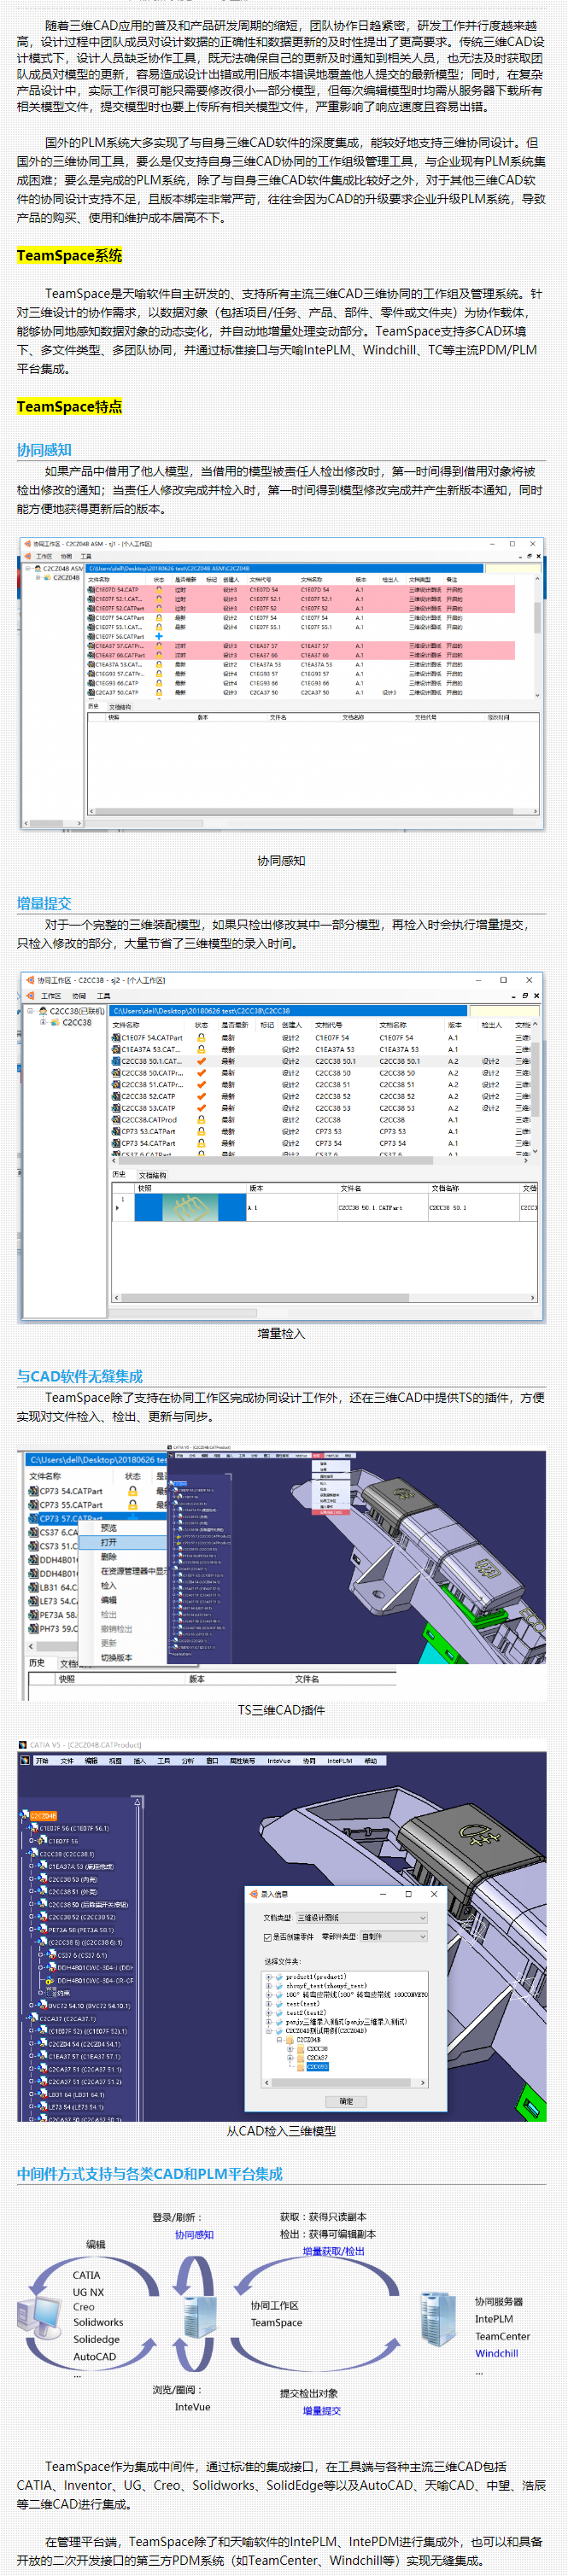Click the horizontal scrollbar in check-in dialog file tree
This screenshot has height=2576, width=568.
pyautogui.click(x=346, y=2082)
